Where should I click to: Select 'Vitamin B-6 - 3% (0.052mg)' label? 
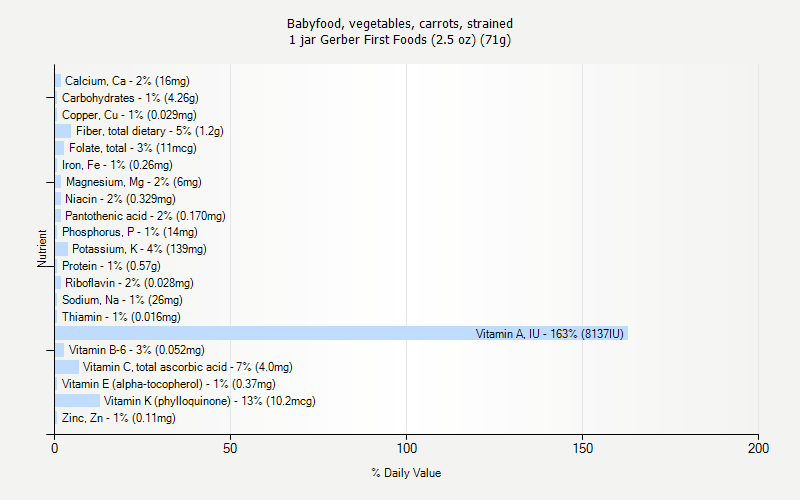click(x=137, y=349)
